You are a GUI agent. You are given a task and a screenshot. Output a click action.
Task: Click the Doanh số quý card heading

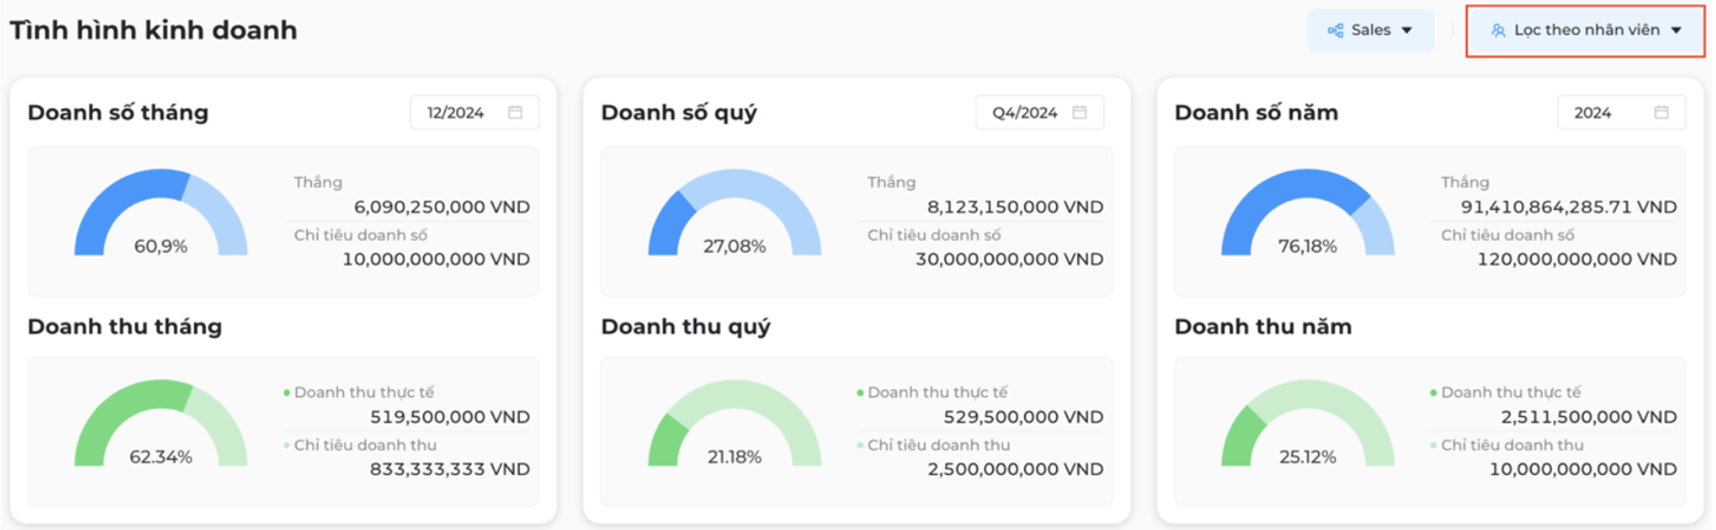click(679, 113)
